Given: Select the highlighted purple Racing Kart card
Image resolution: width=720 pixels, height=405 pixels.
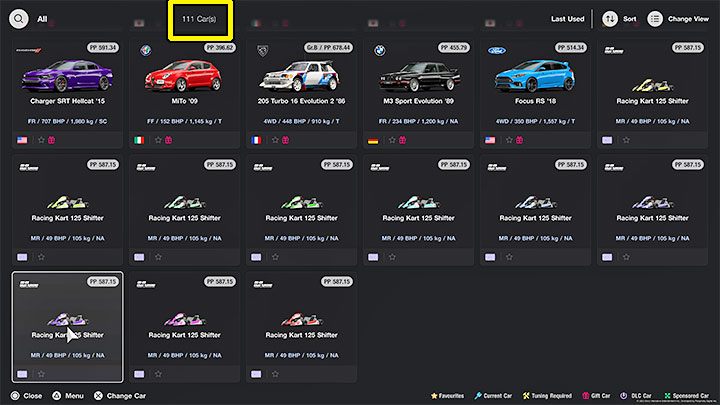Looking at the screenshot, I should point(68,326).
